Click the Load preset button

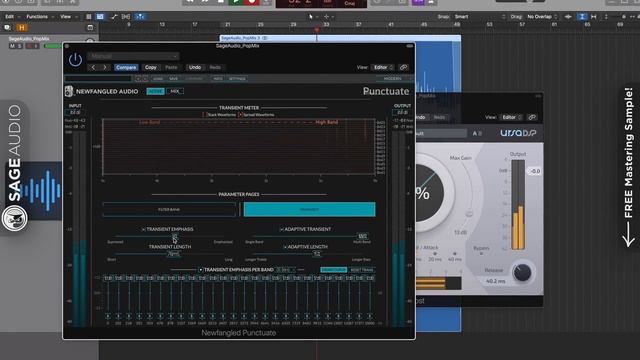(x=158, y=78)
